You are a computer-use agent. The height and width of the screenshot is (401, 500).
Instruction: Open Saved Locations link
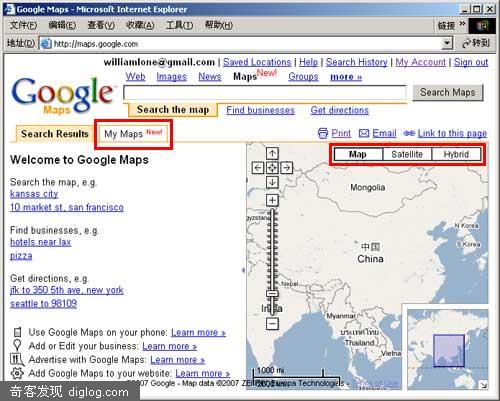[257, 62]
